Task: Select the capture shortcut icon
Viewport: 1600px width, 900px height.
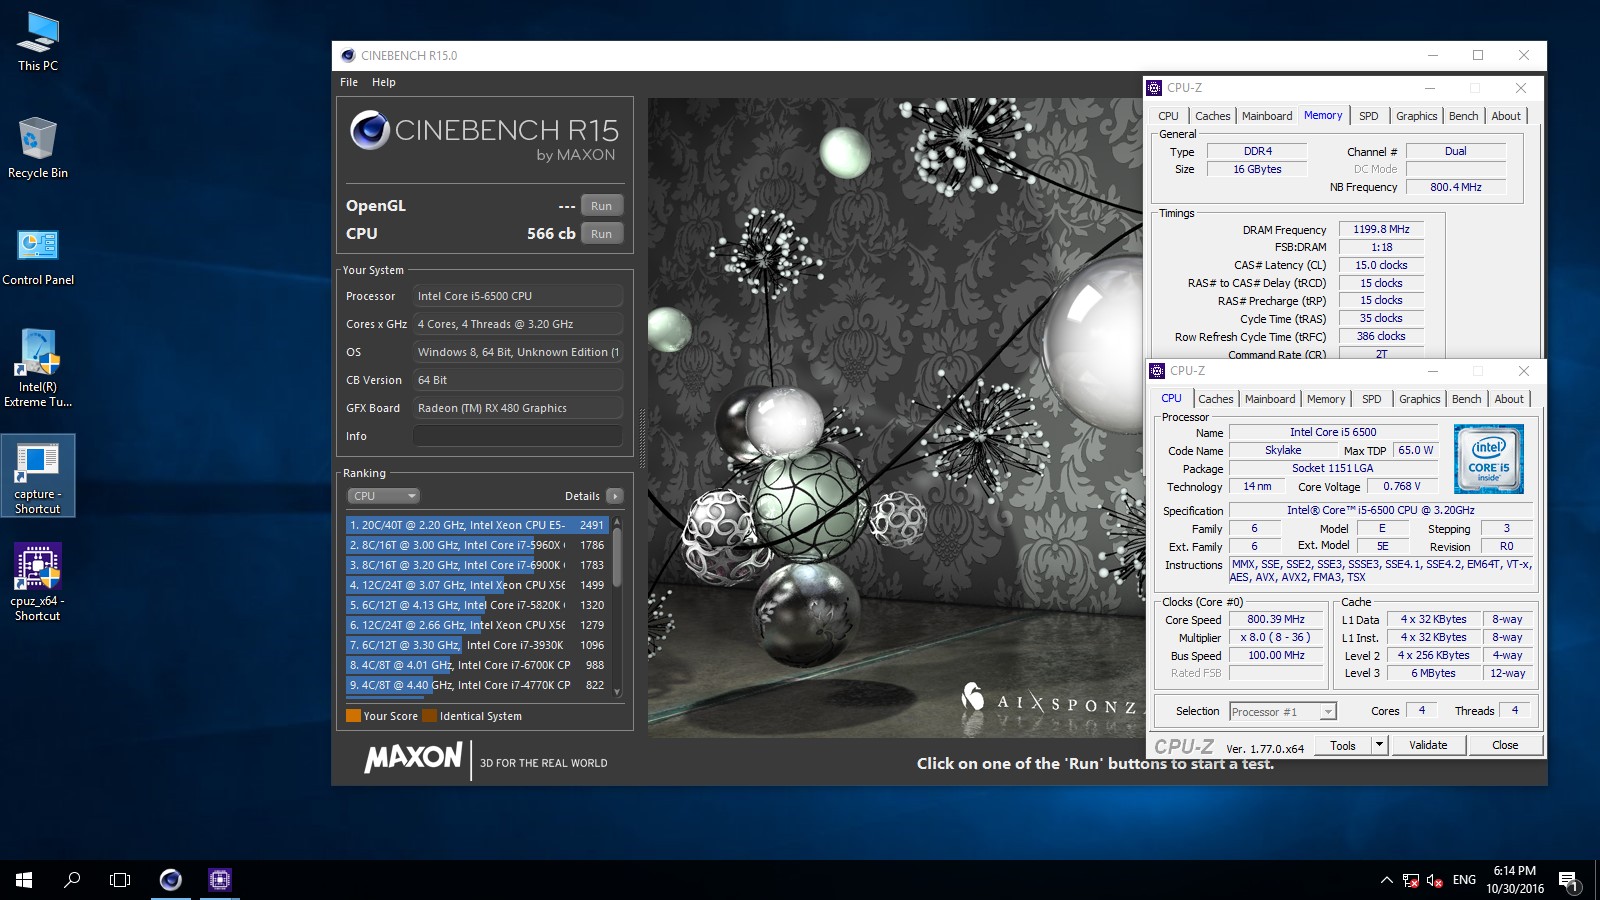Action: (x=38, y=476)
